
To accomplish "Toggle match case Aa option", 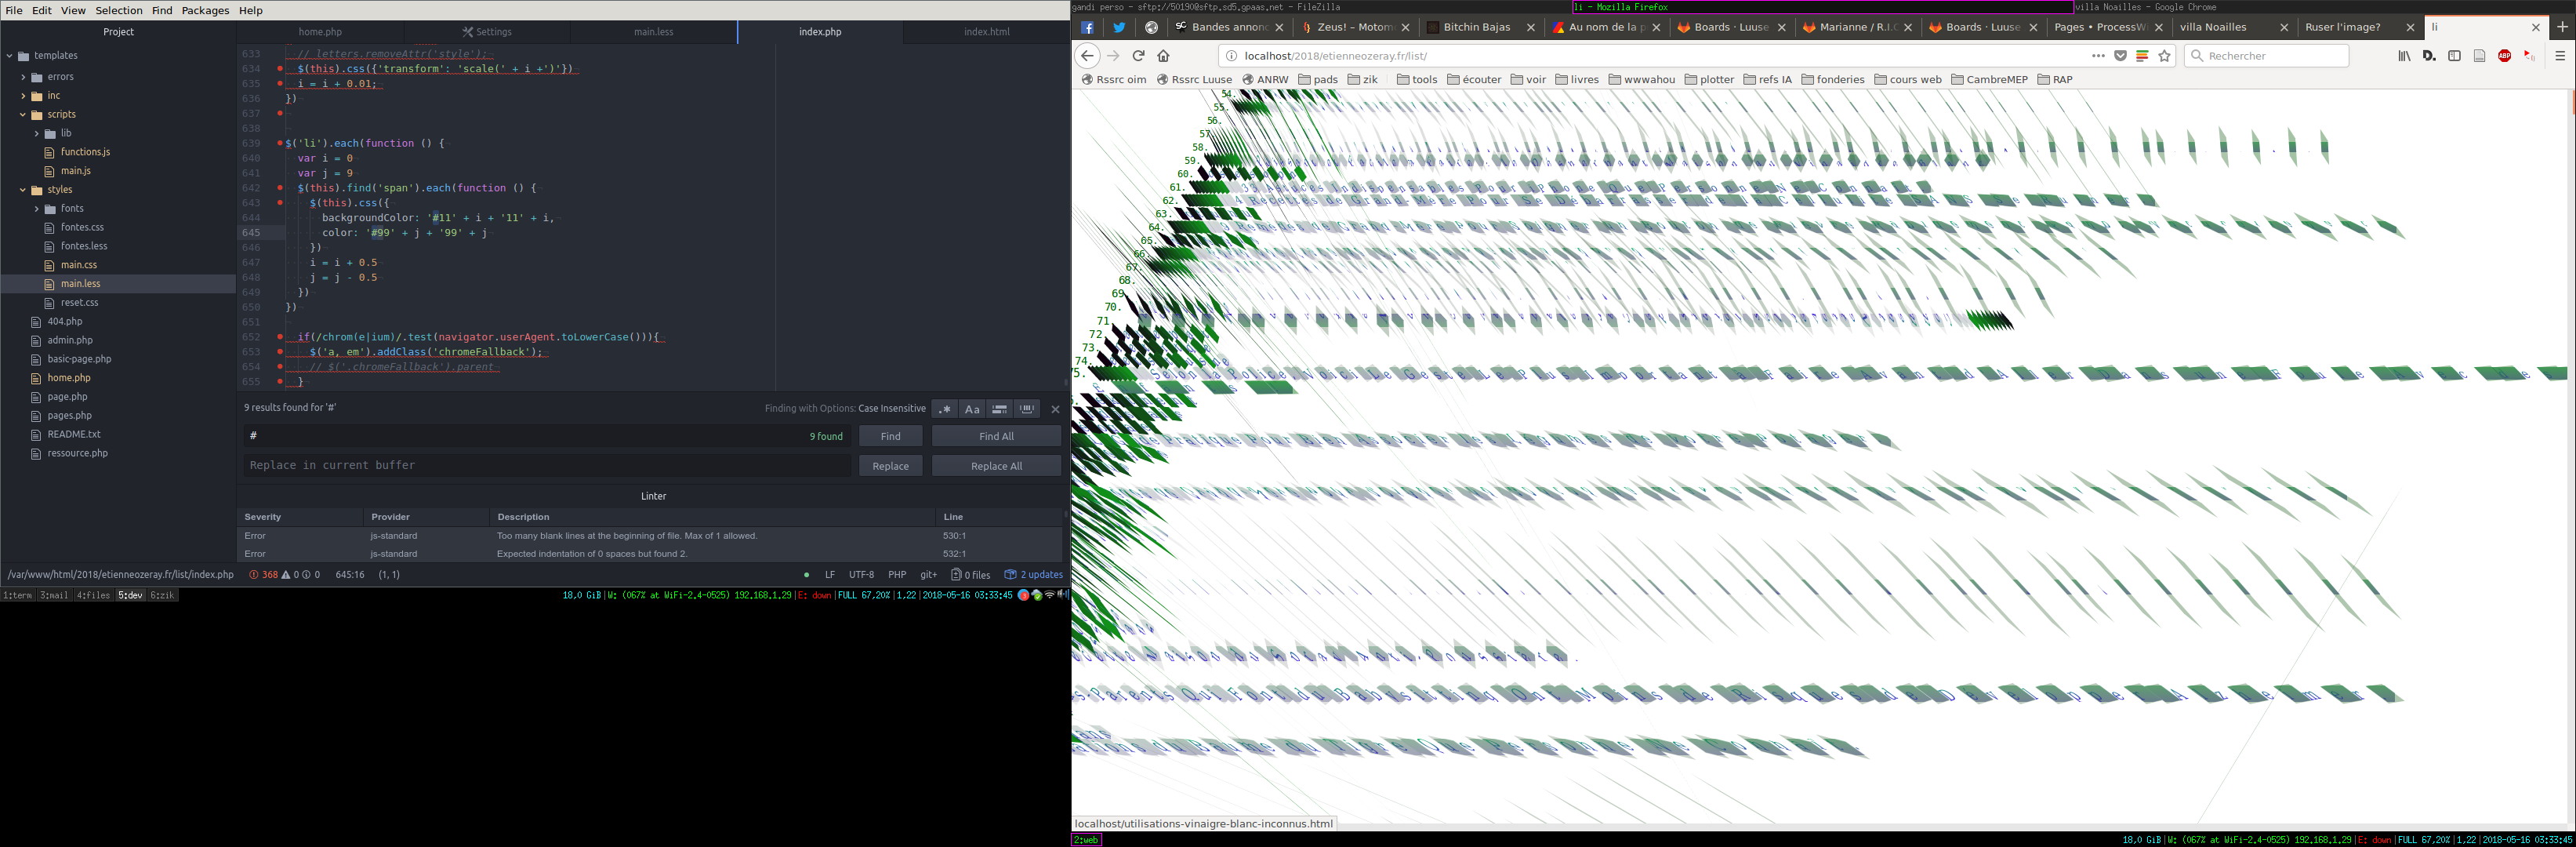I will tap(971, 409).
